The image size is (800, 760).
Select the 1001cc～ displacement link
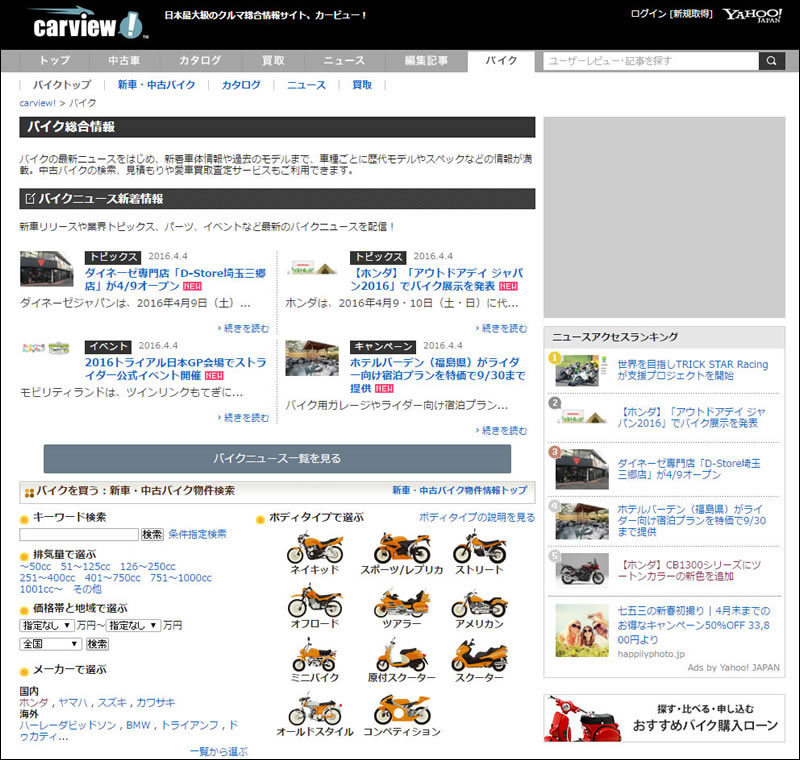(41, 589)
